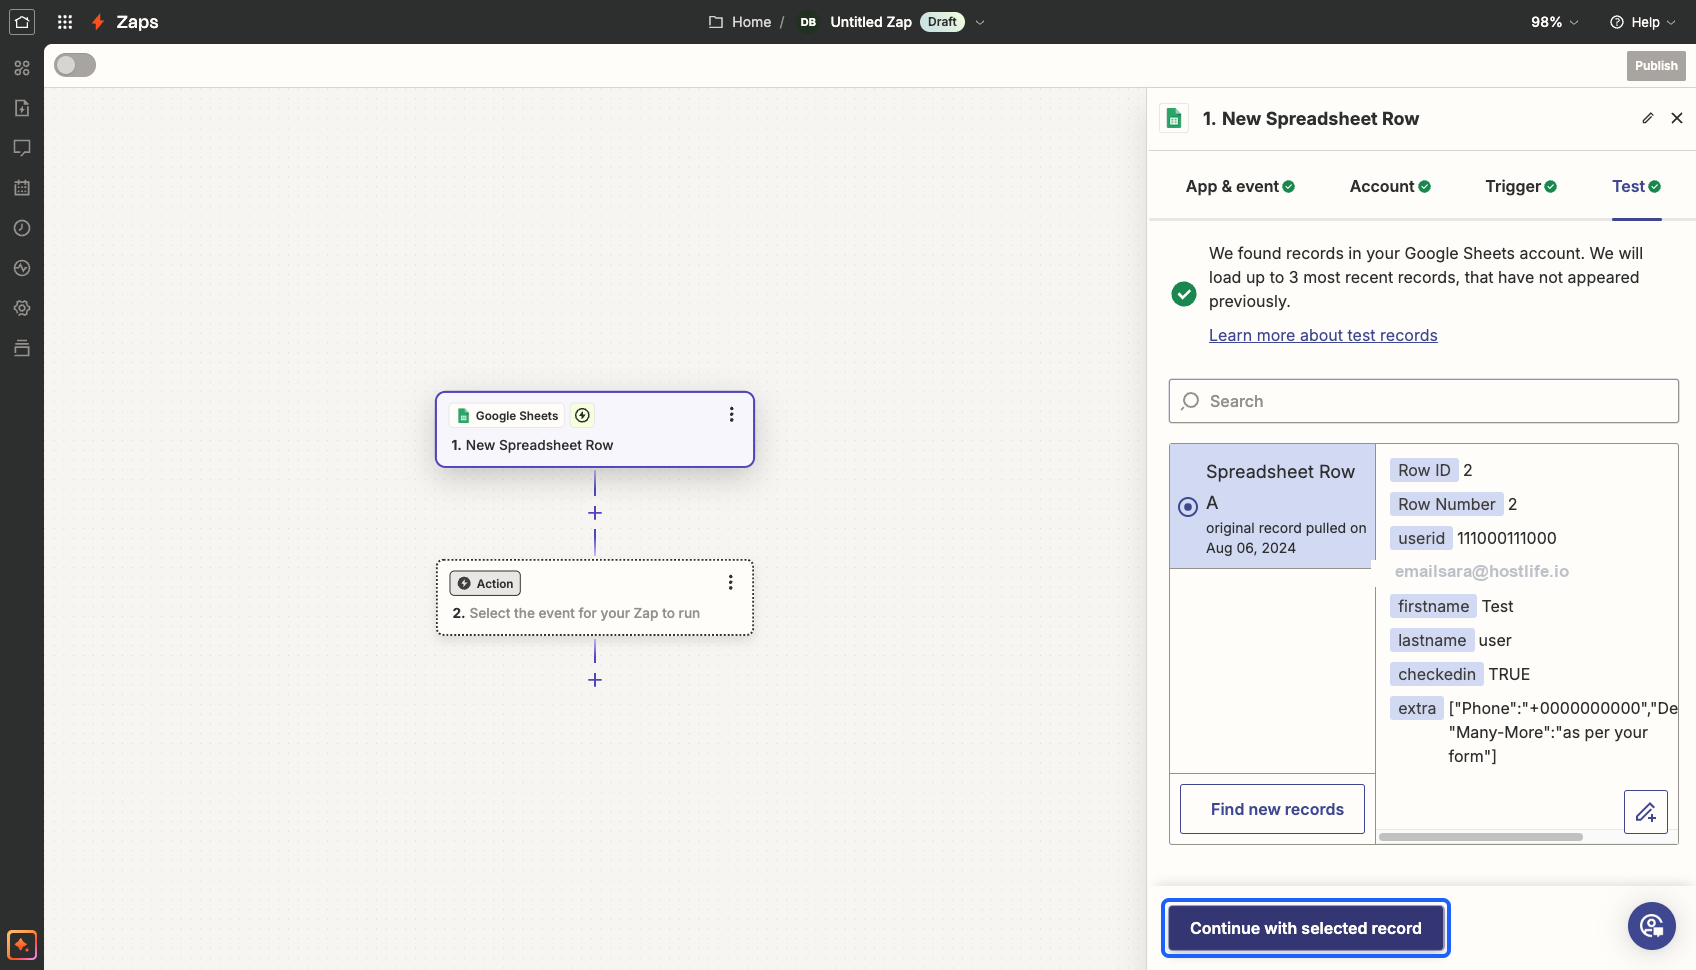Viewport: 1696px width, 970px height.
Task: Click the edit record pencil-plus icon
Action: [1646, 812]
